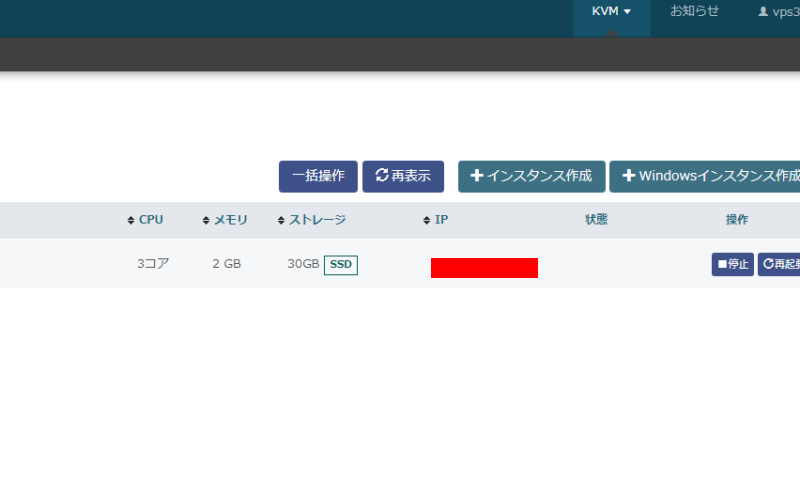This screenshot has width=800, height=497.
Task: Click the sort arrows icon beside CPU
Action: (x=131, y=220)
